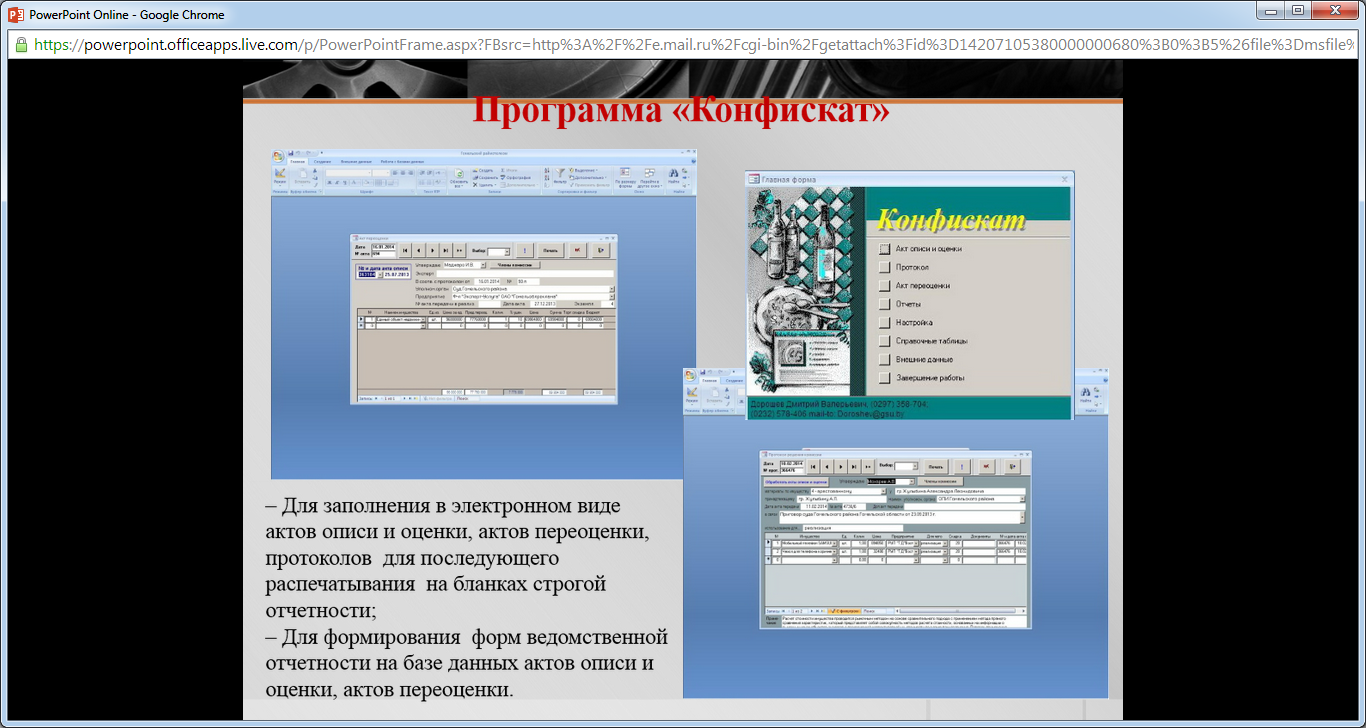Open Уполном. орган dropdown in Акт переоценки form
Viewport: 1366px width, 728px height.
tap(612, 289)
